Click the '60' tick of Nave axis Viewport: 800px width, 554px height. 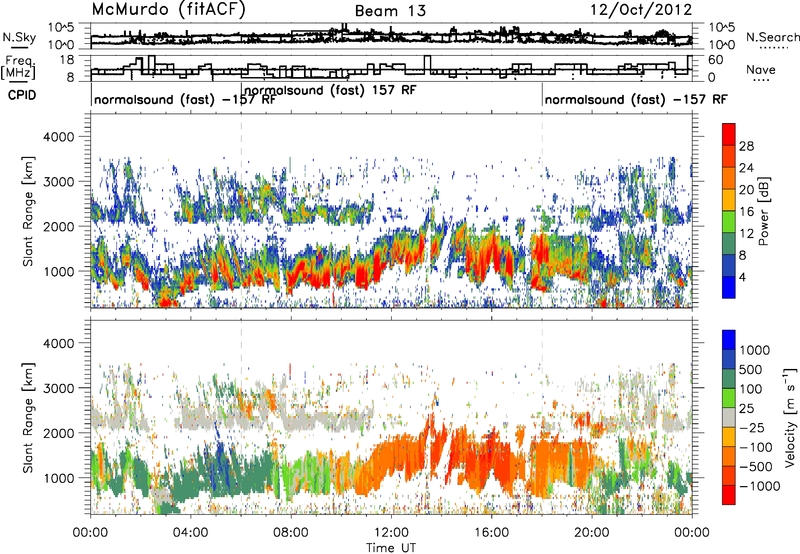point(716,60)
